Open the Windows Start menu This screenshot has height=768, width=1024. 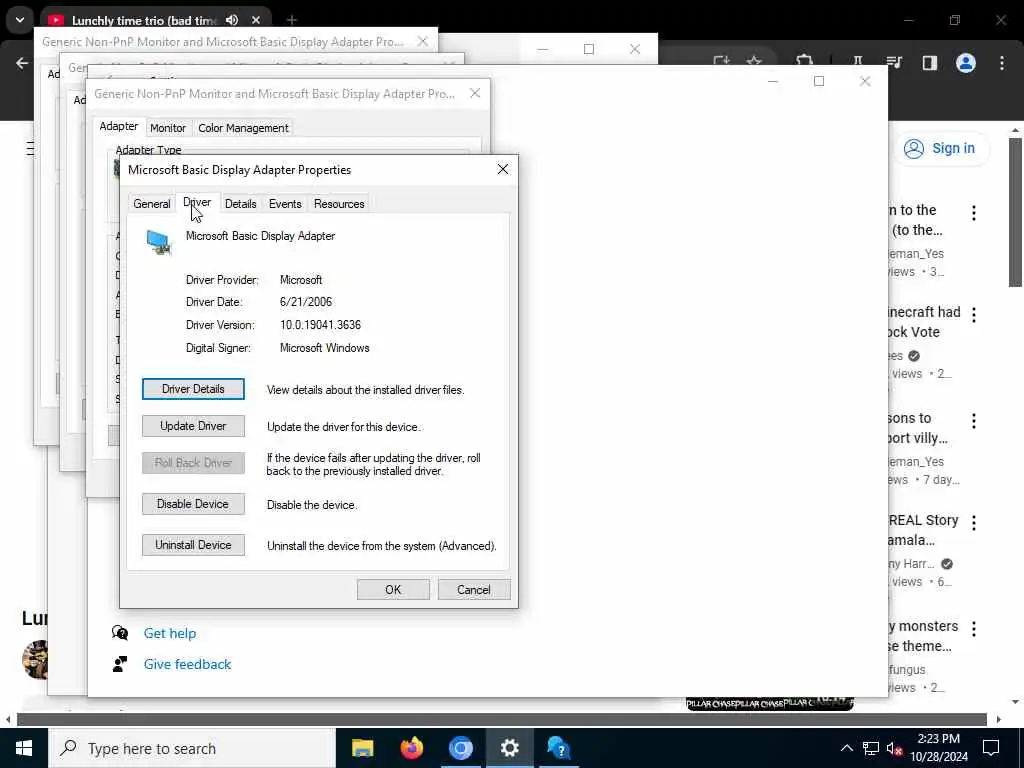24,748
